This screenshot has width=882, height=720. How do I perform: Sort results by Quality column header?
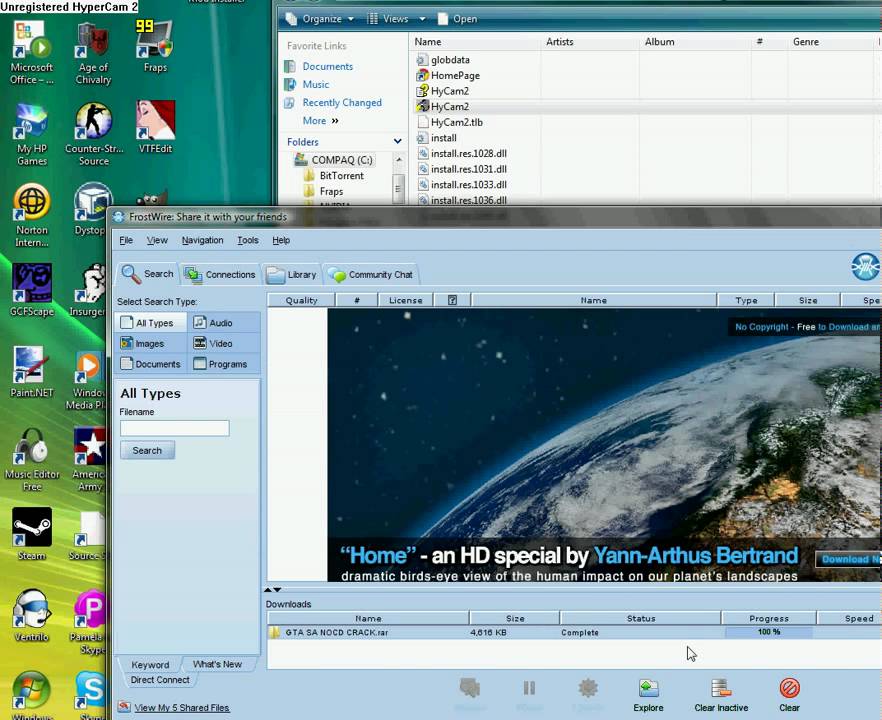[x=302, y=300]
